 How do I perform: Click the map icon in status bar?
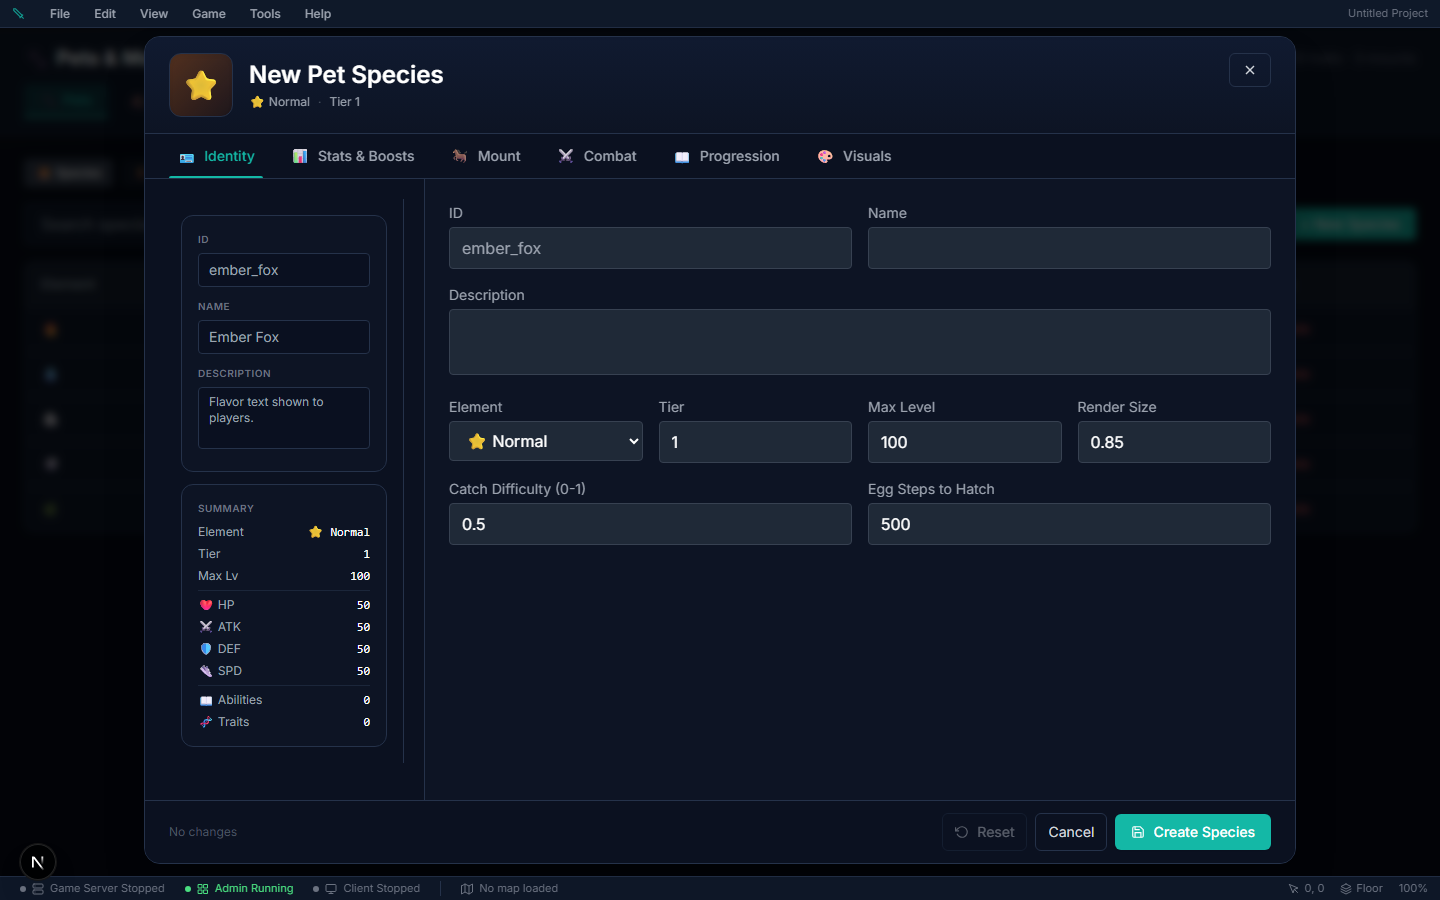click(x=467, y=888)
